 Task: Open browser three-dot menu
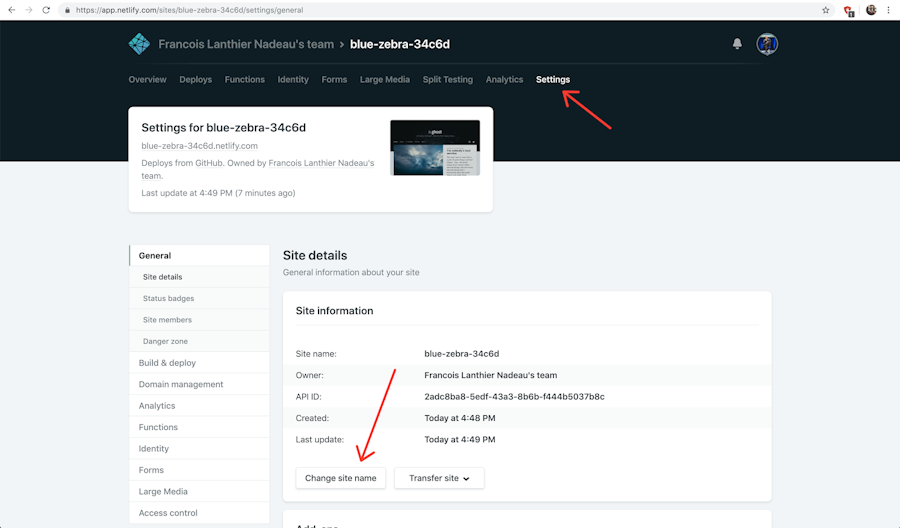coord(889,10)
